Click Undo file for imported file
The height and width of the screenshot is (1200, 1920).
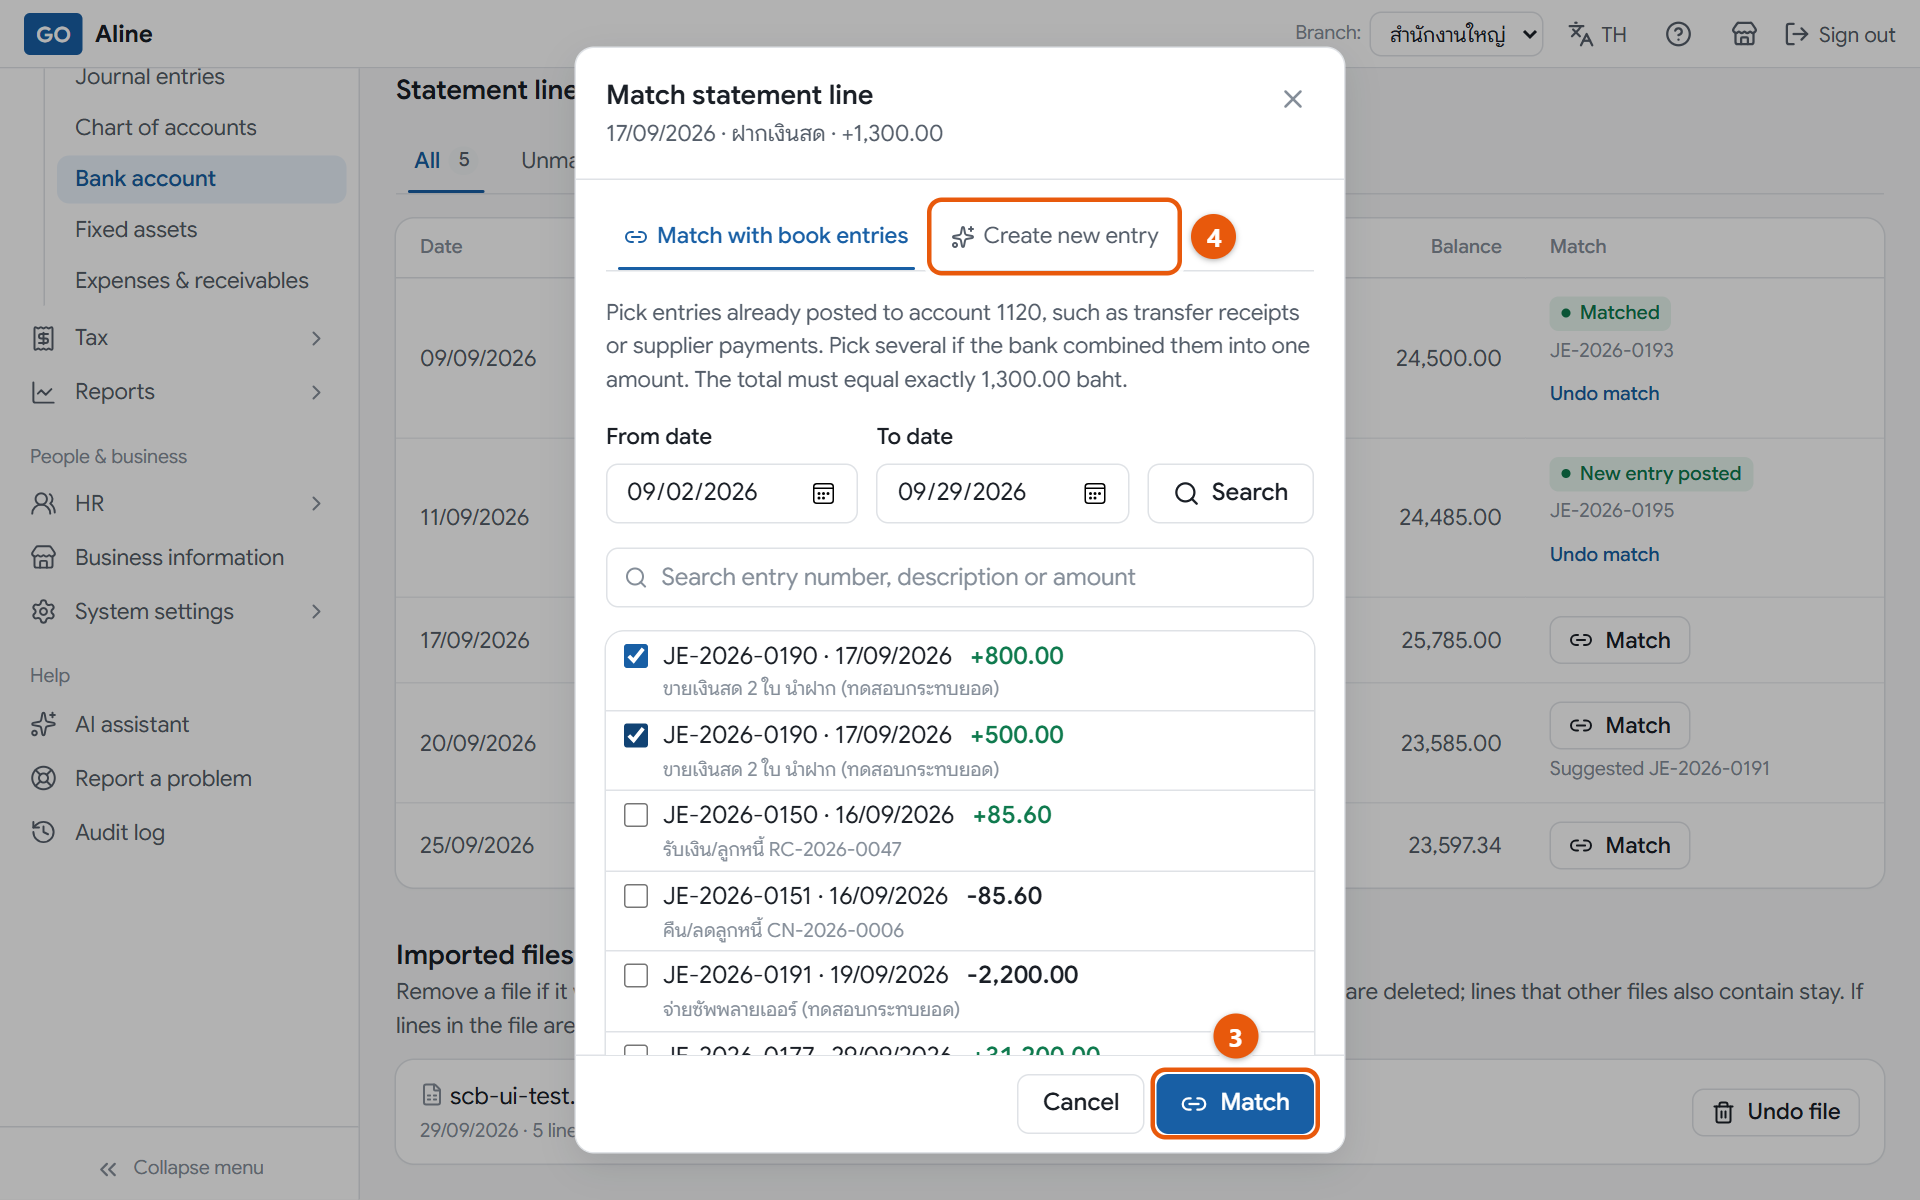coord(1776,1112)
